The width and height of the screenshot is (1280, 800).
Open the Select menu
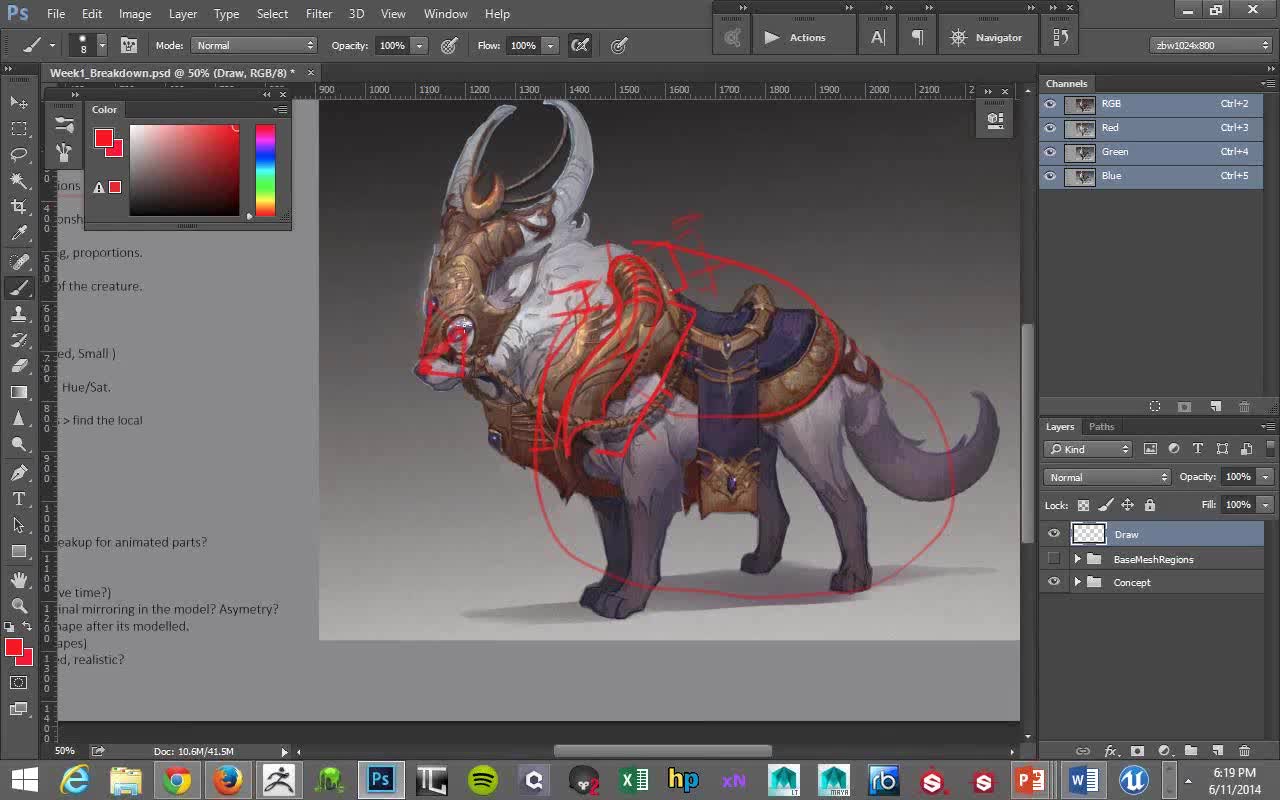272,14
